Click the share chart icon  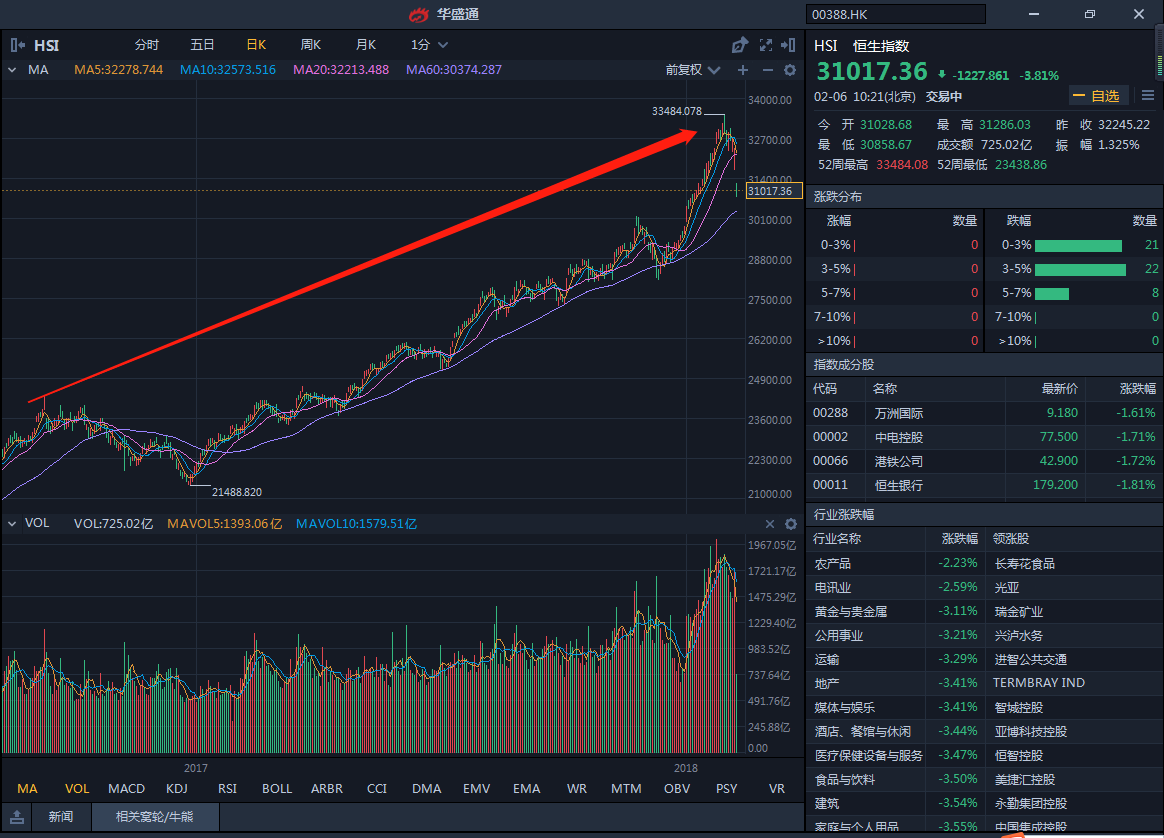point(739,45)
